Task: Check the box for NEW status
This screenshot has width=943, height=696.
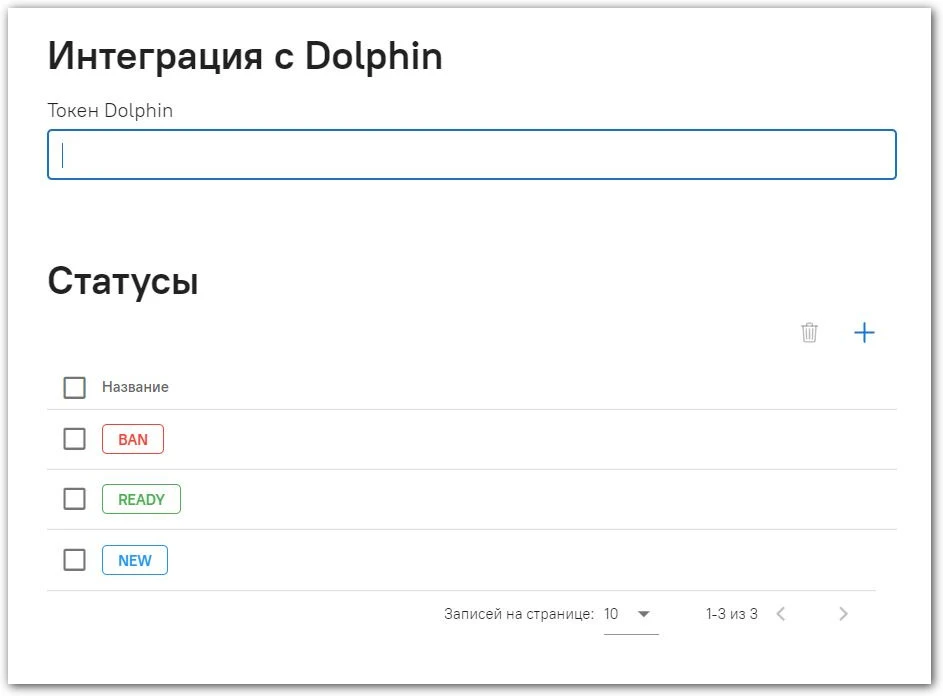Action: coord(75,560)
